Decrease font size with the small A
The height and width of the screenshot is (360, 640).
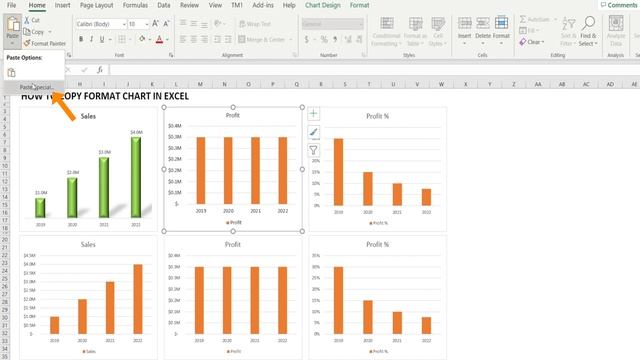(x=166, y=24)
